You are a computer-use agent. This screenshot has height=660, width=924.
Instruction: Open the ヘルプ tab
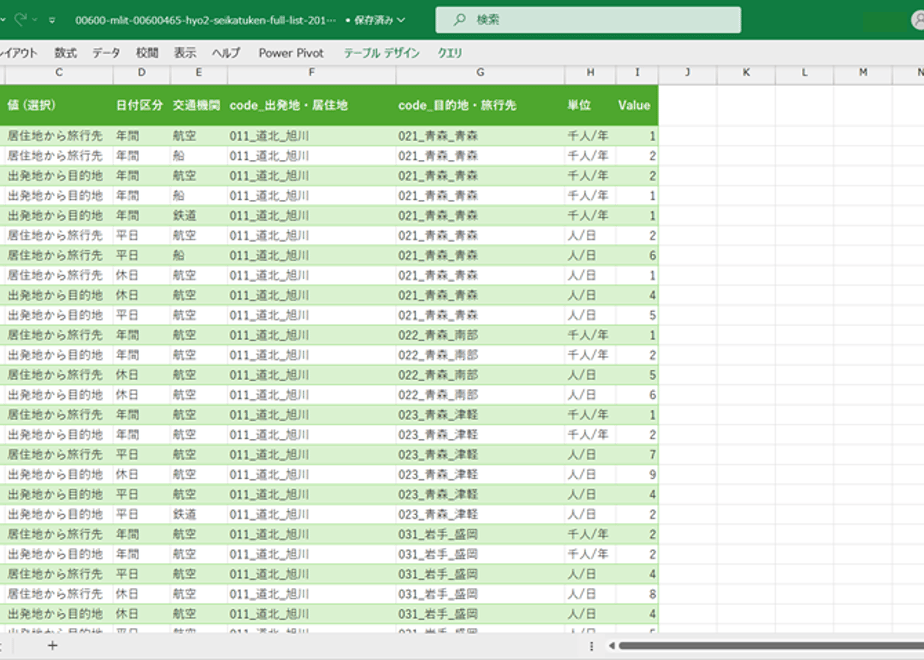tap(226, 53)
